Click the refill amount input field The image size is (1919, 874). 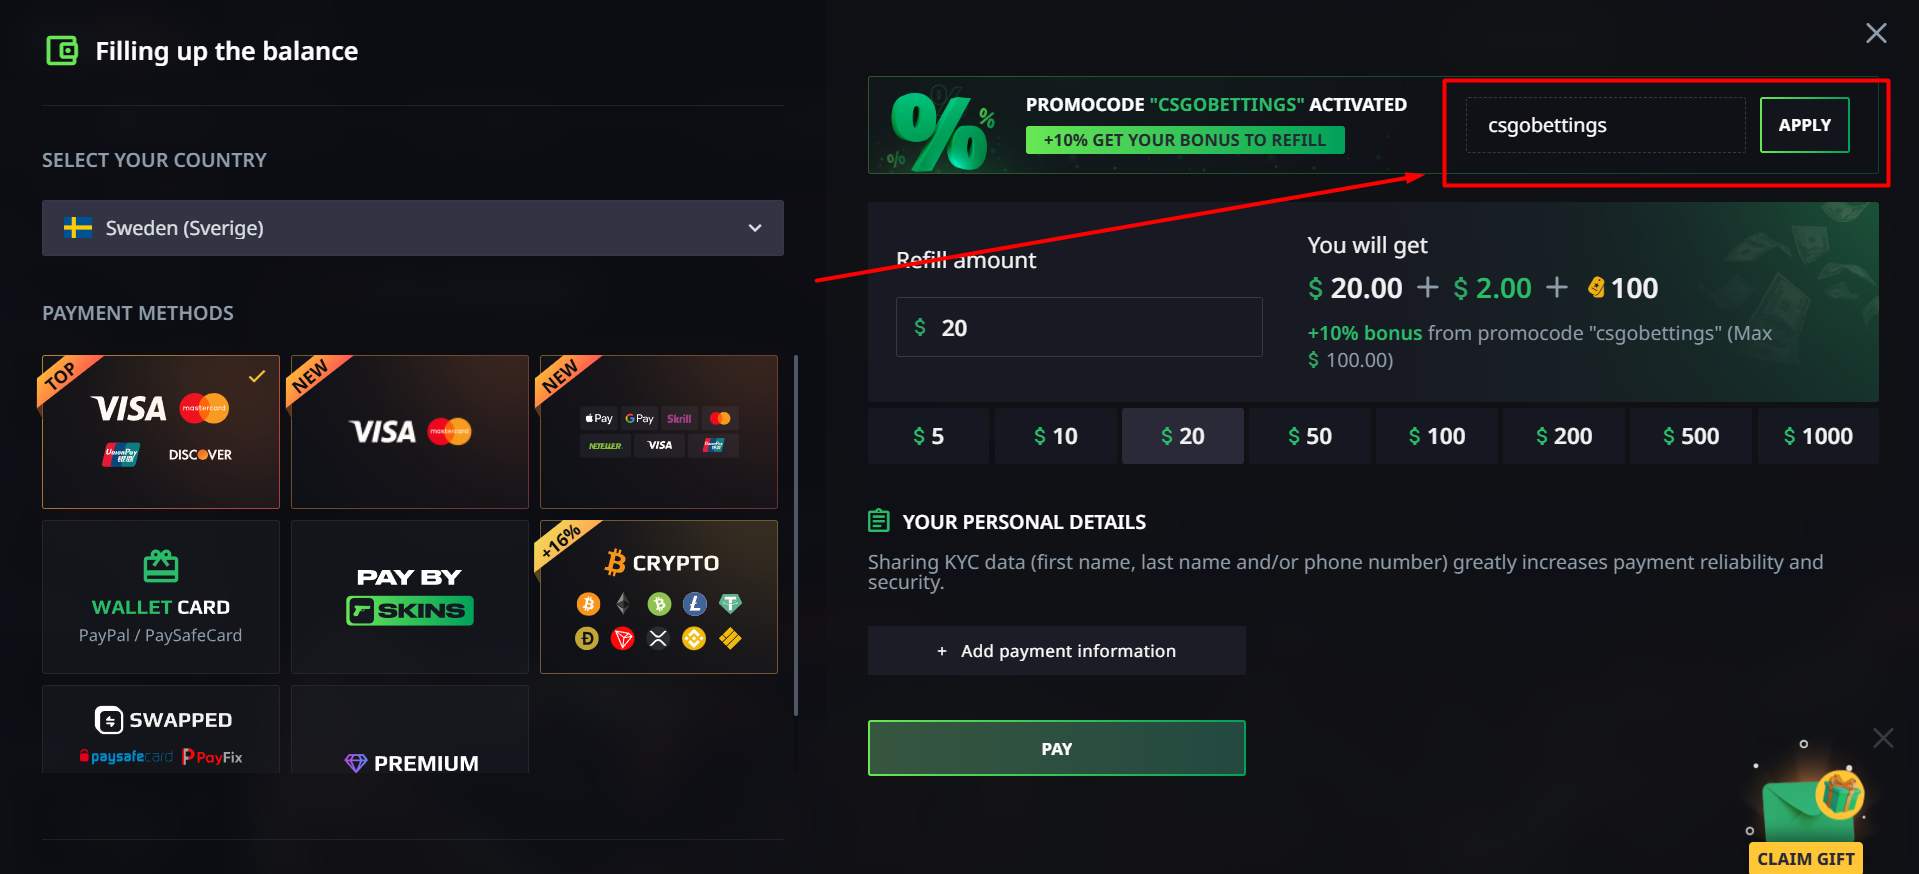click(x=1079, y=327)
